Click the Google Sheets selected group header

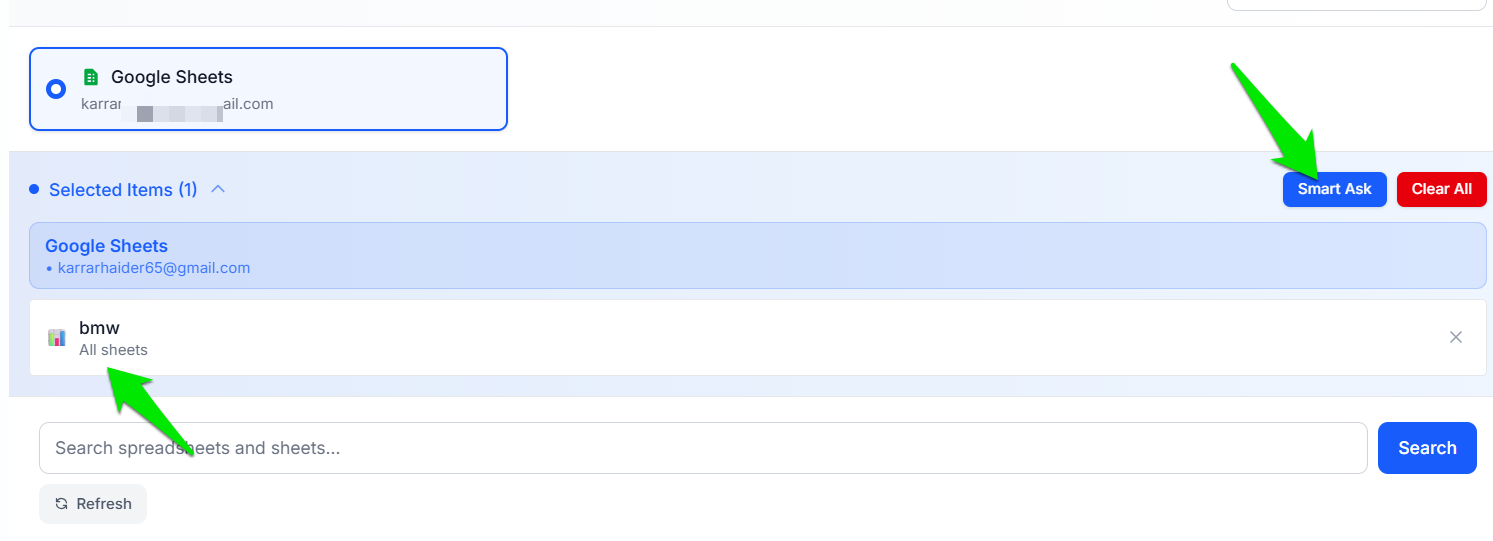pos(106,246)
